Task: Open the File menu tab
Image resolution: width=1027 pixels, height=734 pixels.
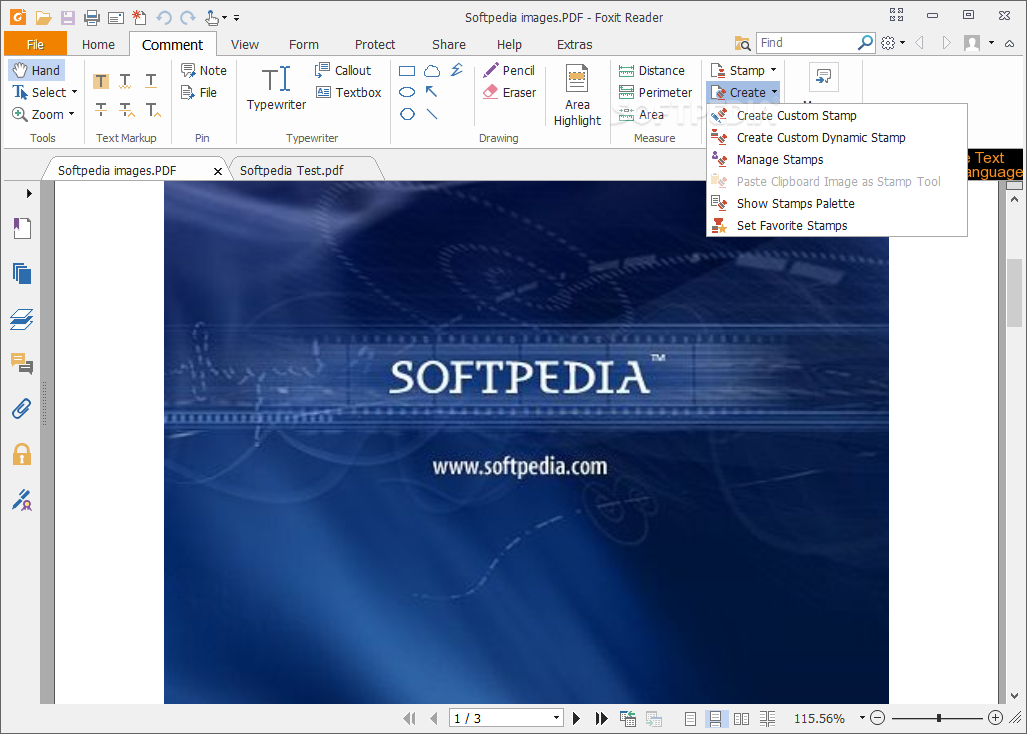Action: coord(35,44)
